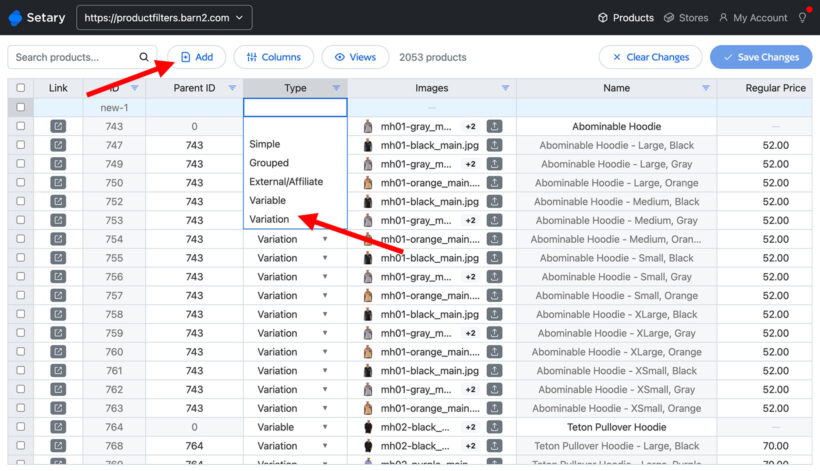Screen dimensions: 820x471
Task: Open Type dropdown for product 763
Action: [325, 409]
